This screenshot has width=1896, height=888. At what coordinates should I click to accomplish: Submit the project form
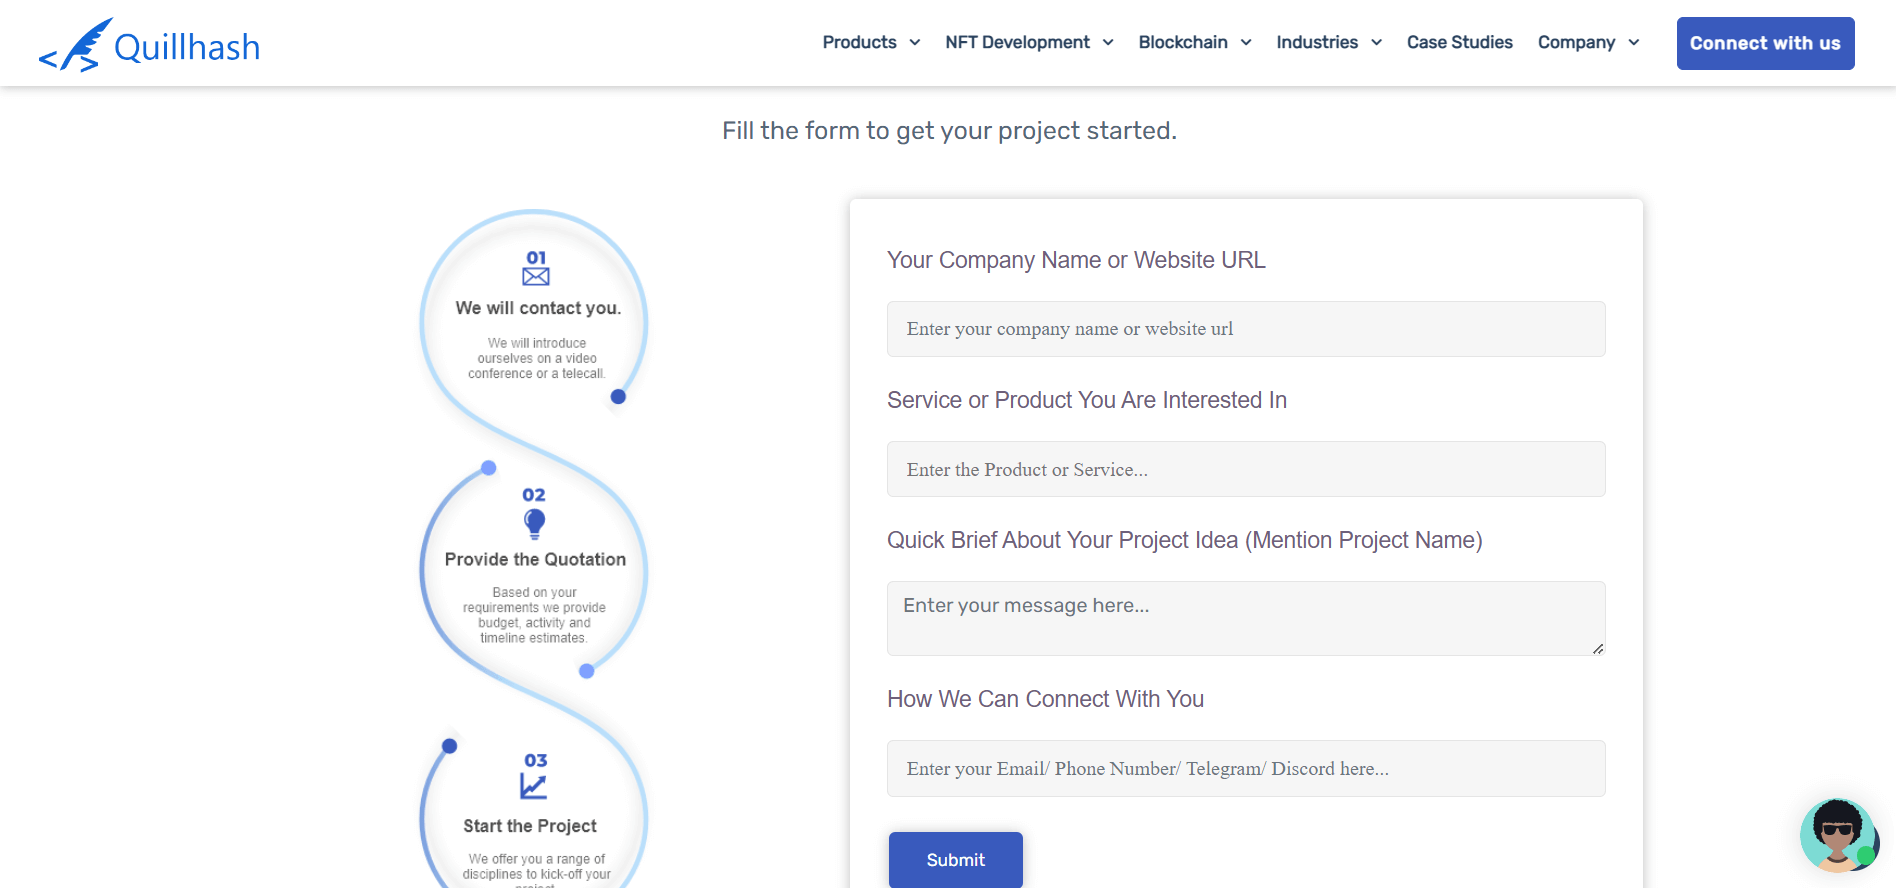[955, 860]
